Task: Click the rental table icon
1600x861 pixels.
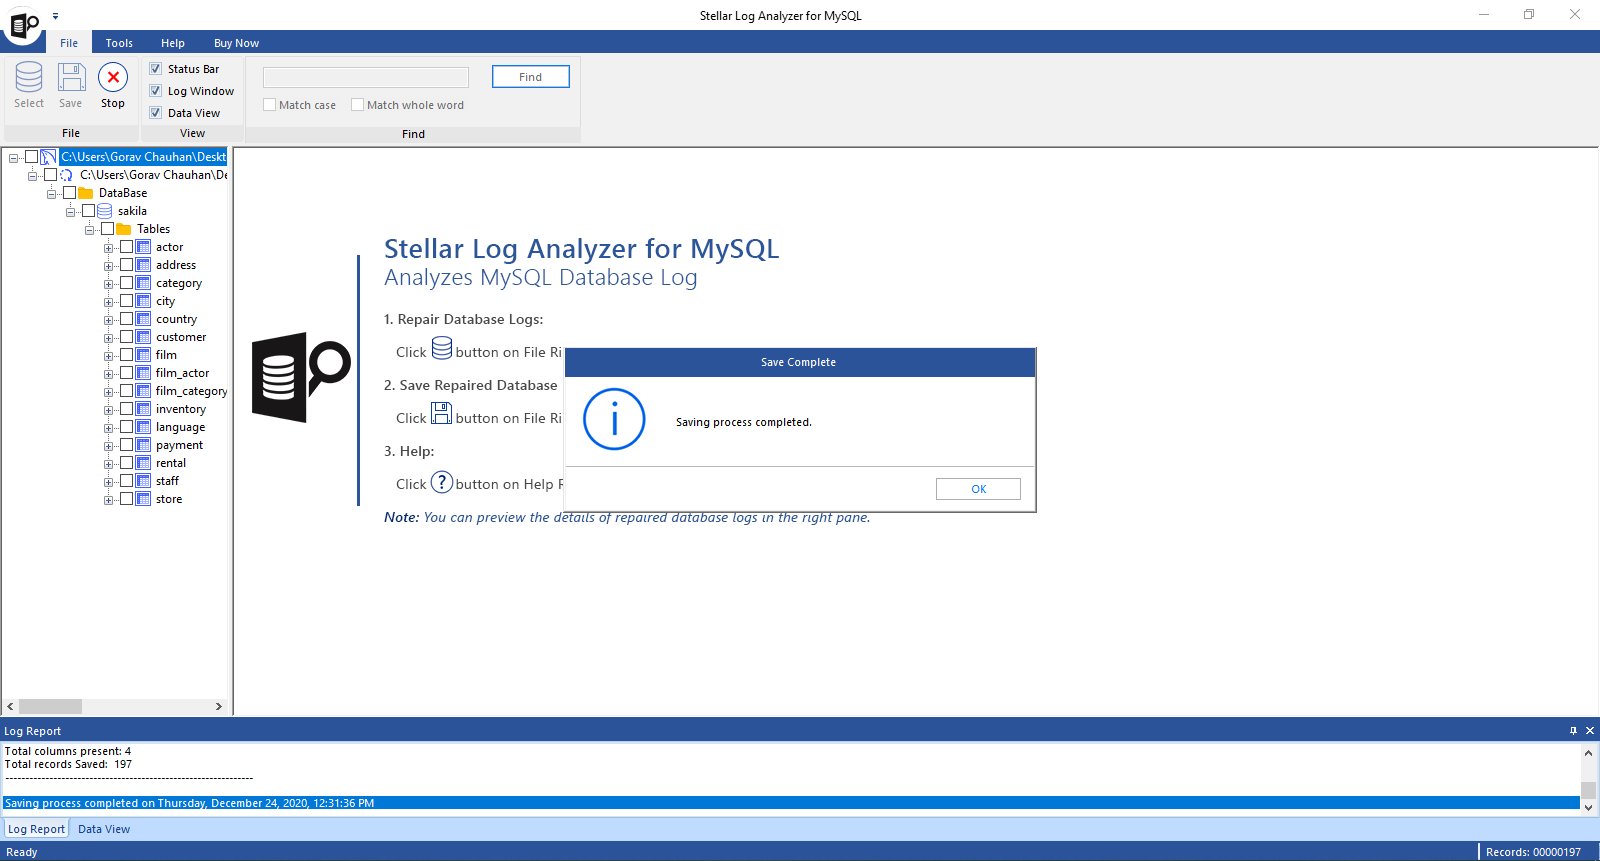Action: point(144,463)
